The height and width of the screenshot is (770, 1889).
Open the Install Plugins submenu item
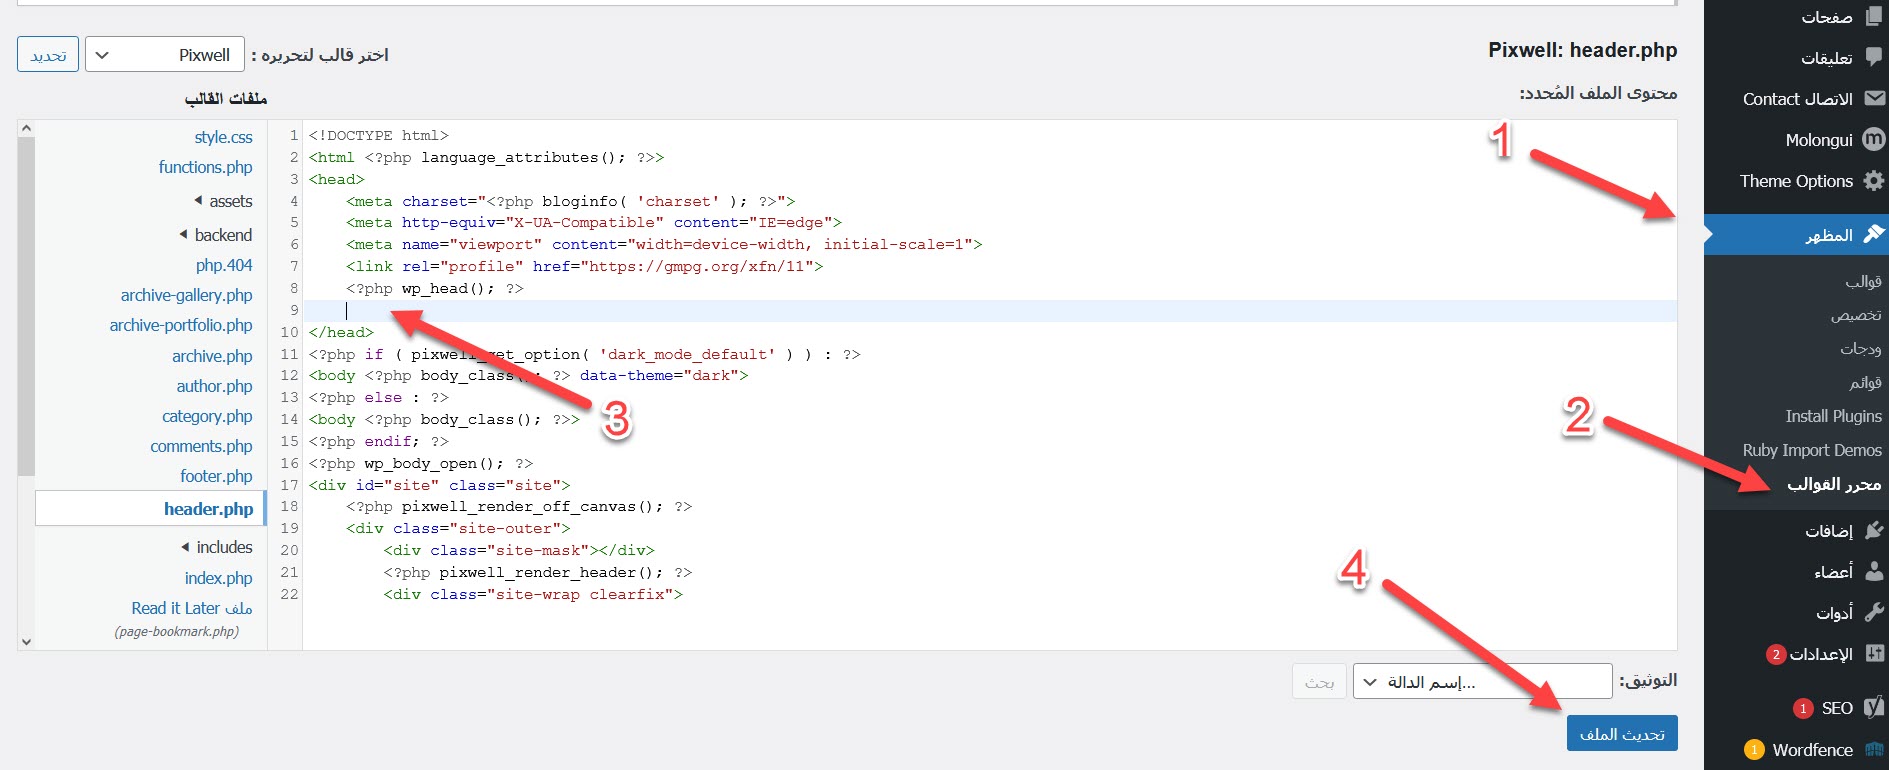click(x=1833, y=416)
